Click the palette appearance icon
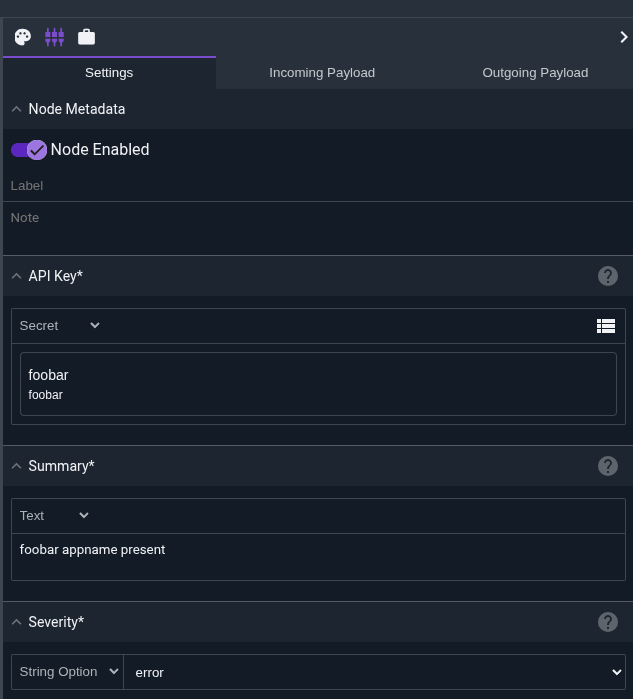The width and height of the screenshot is (633, 699). (22, 37)
